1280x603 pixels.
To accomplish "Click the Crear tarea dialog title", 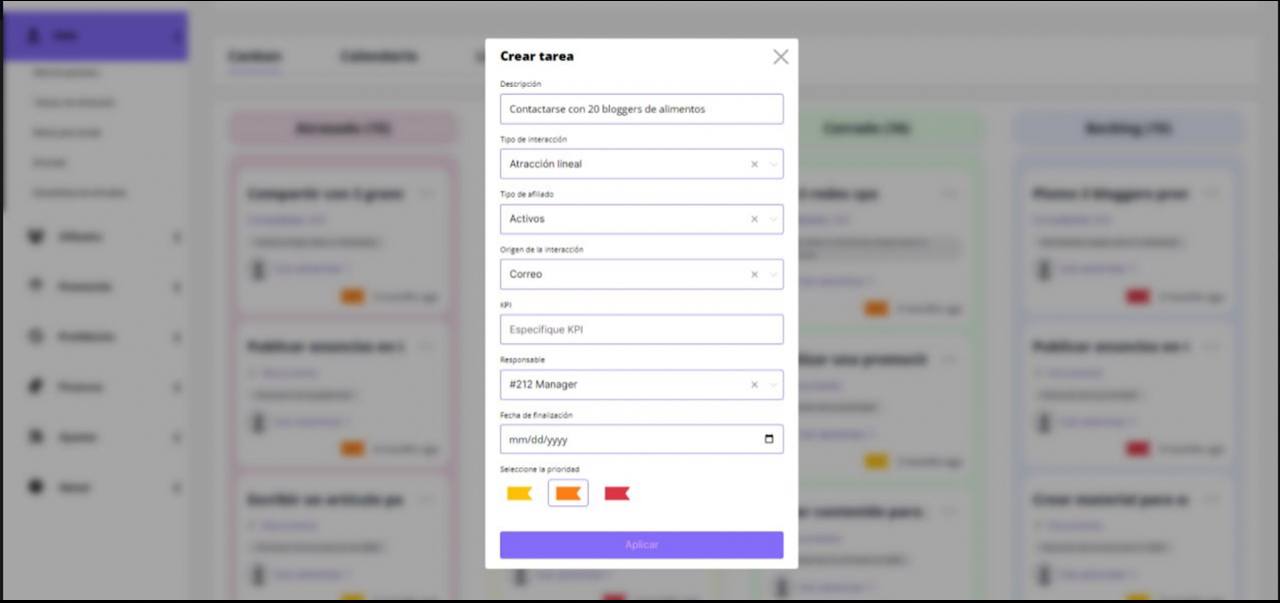I will click(537, 56).
